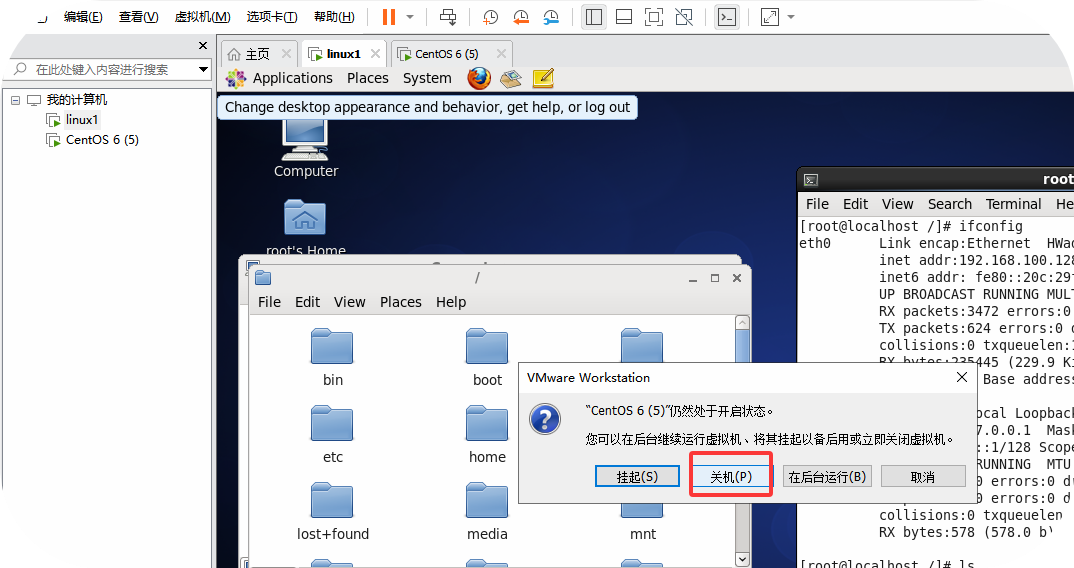Click the stretch guest display icon
Viewport: 1074px width, 568px height.
(x=770, y=17)
